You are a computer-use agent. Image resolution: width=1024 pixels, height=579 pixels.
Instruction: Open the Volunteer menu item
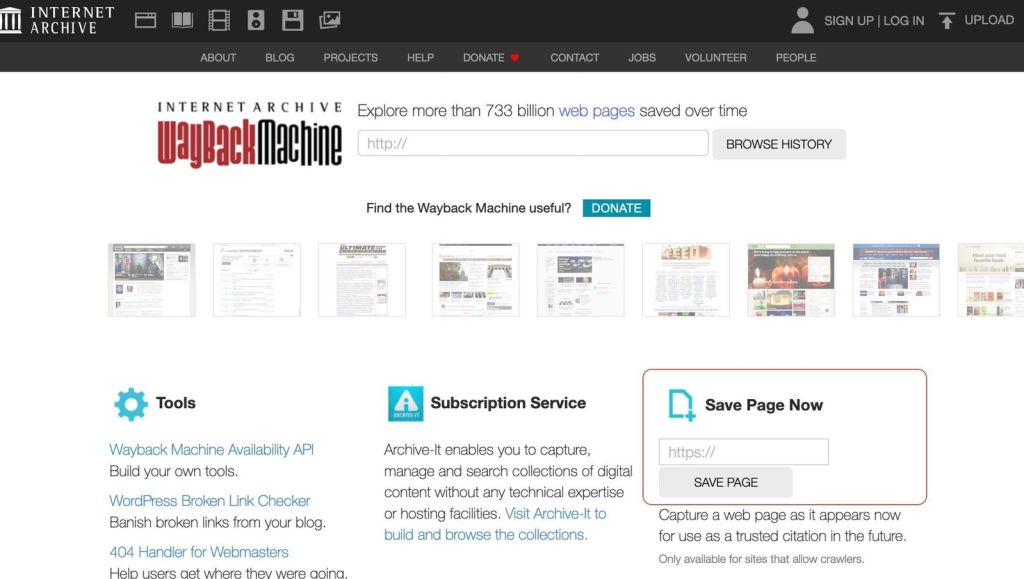[x=716, y=57]
